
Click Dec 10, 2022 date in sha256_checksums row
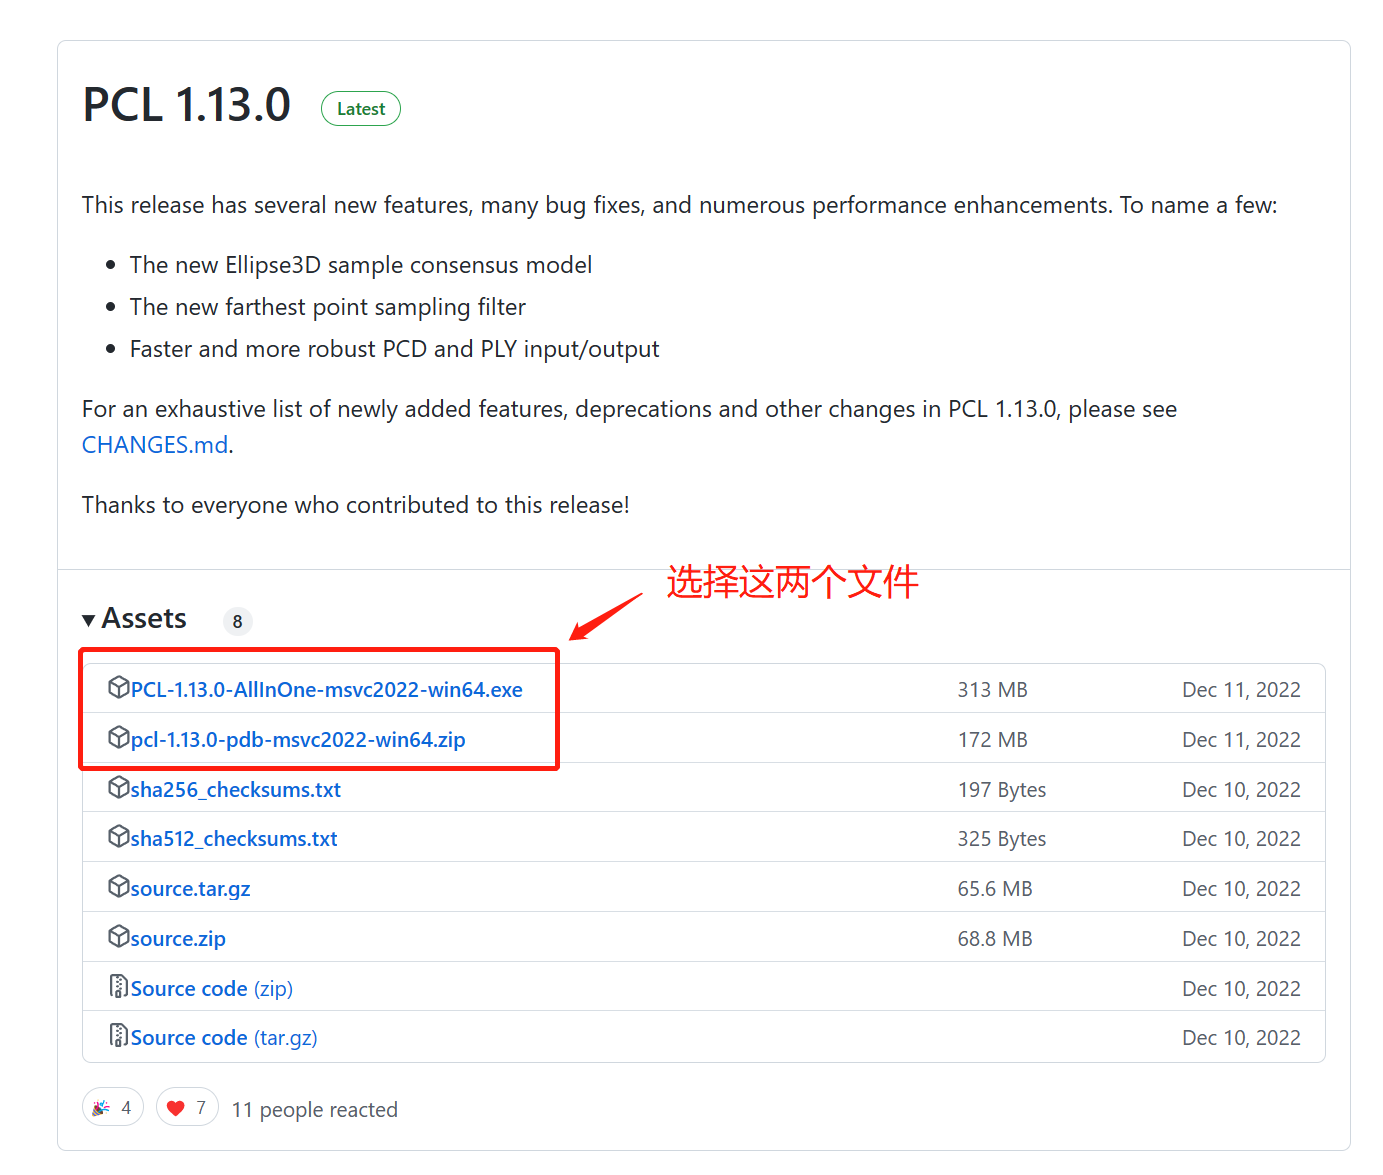pyautogui.click(x=1241, y=790)
